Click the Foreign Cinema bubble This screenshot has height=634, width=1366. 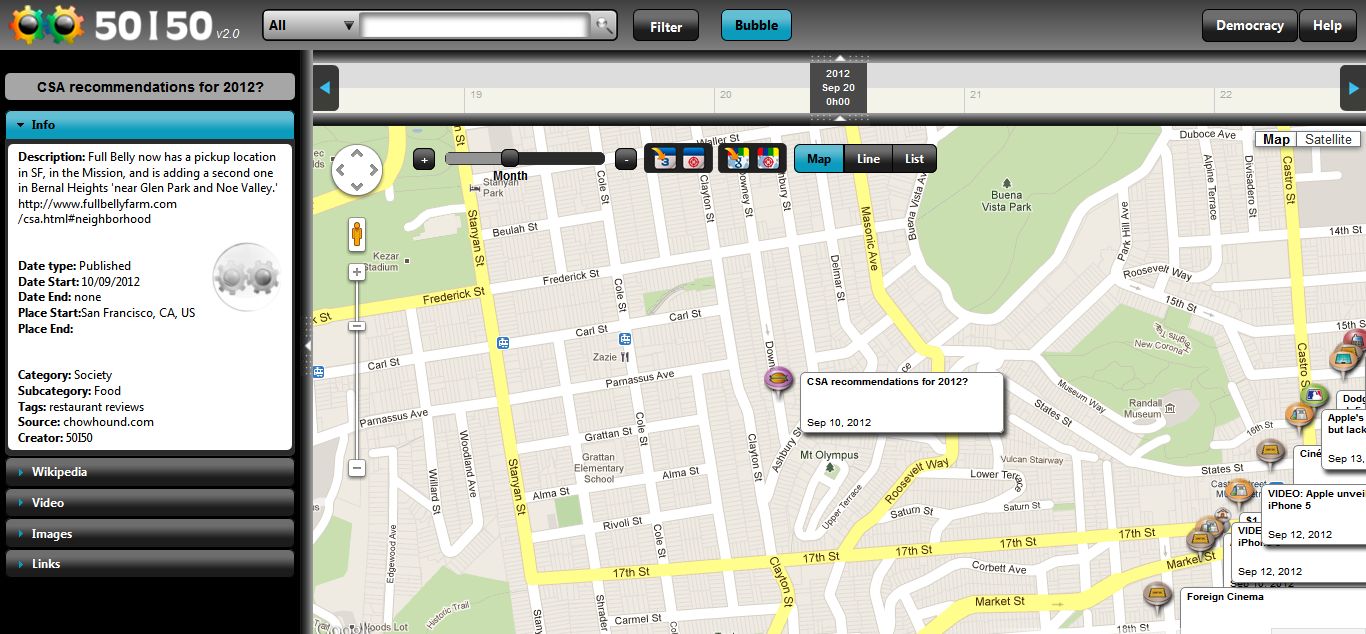[1273, 610]
